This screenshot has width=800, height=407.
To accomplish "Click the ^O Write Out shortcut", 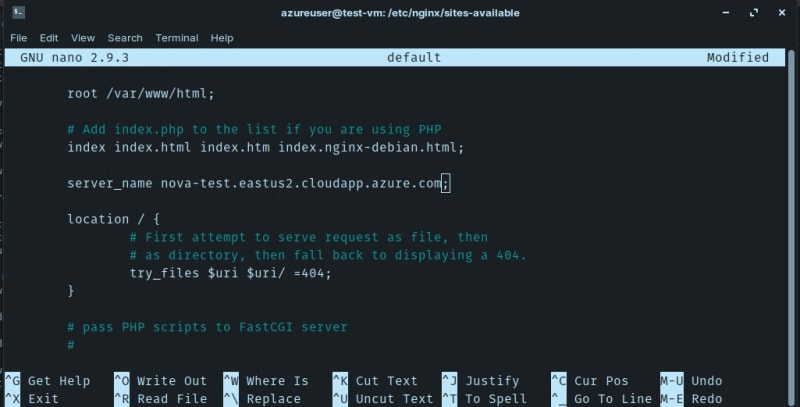I will pyautogui.click(x=161, y=381).
